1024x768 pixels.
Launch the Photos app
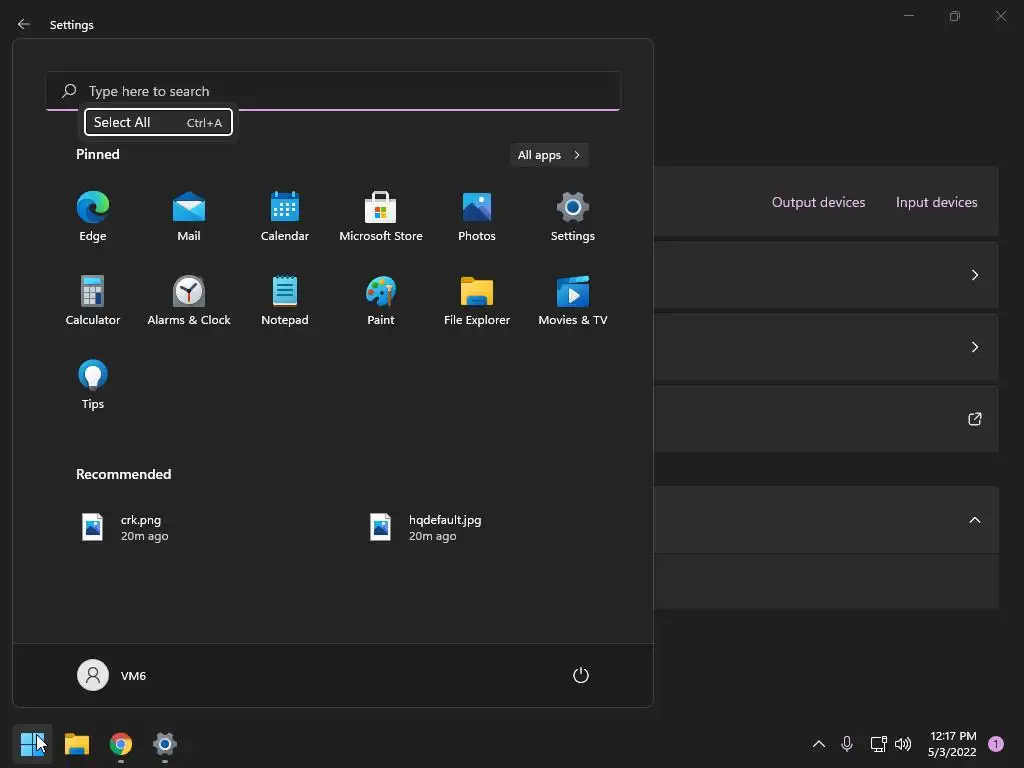pyautogui.click(x=477, y=217)
